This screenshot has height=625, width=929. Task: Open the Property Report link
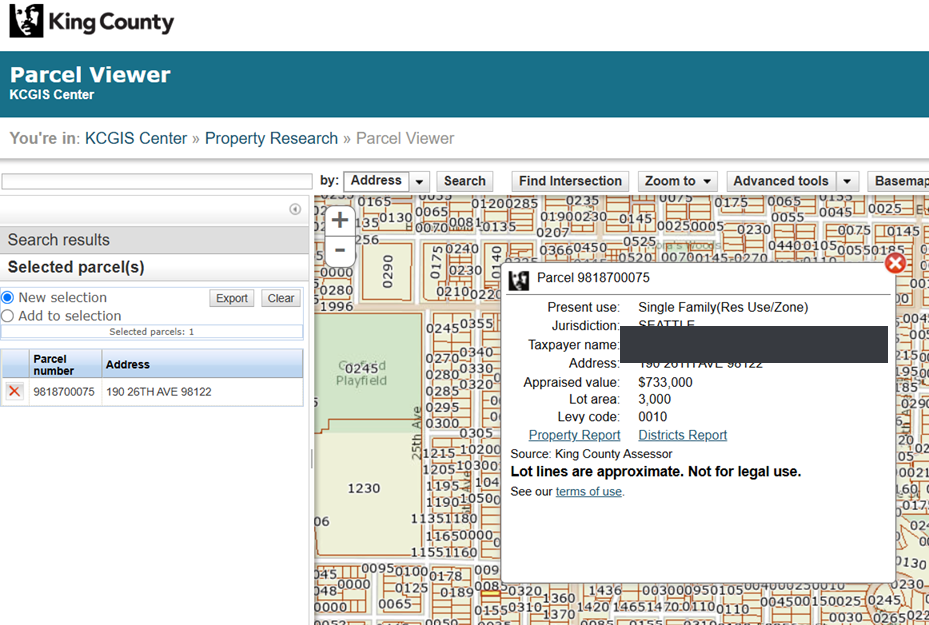pos(574,435)
